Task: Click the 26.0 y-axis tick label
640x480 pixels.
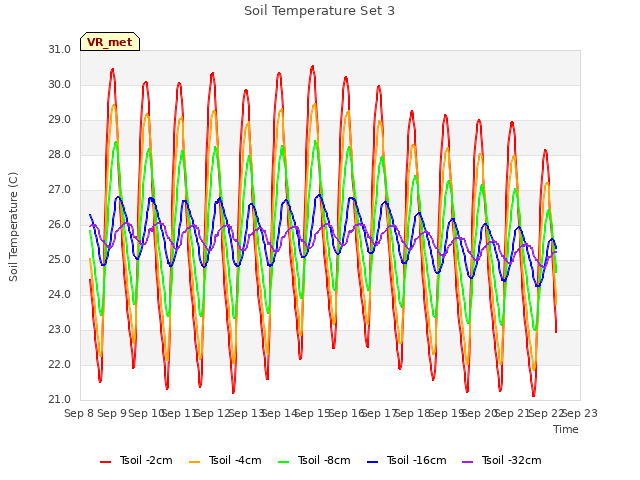Action: click(x=60, y=224)
